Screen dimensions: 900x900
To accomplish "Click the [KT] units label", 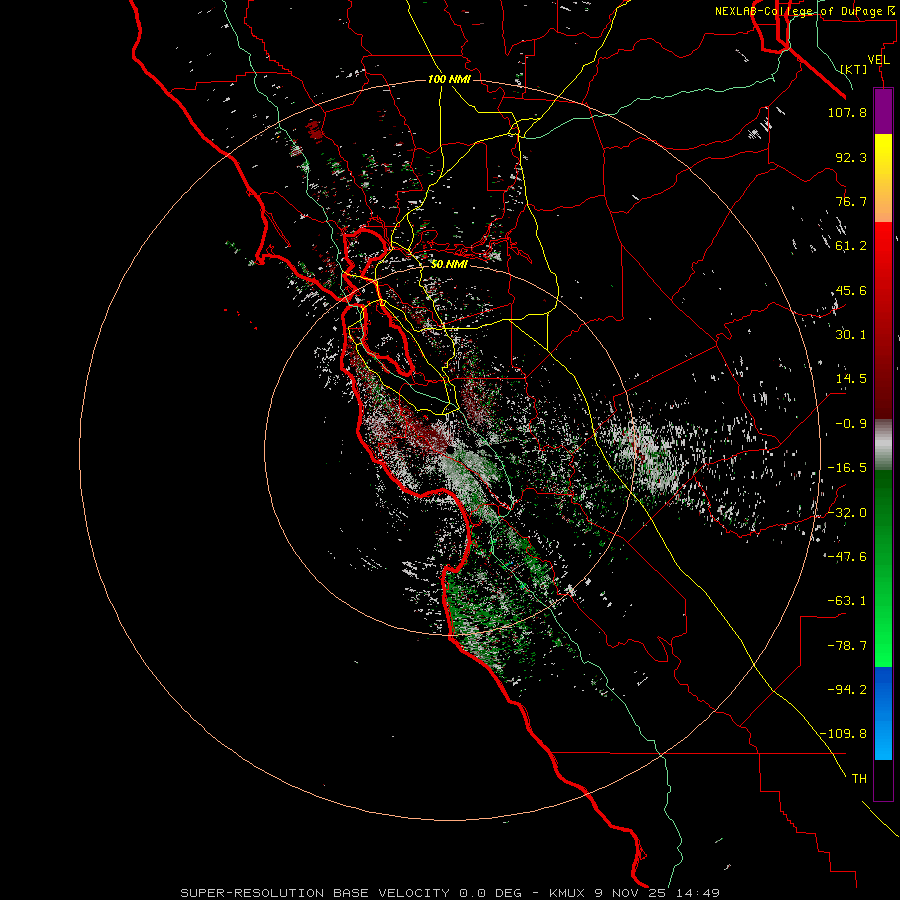I will coord(854,69).
